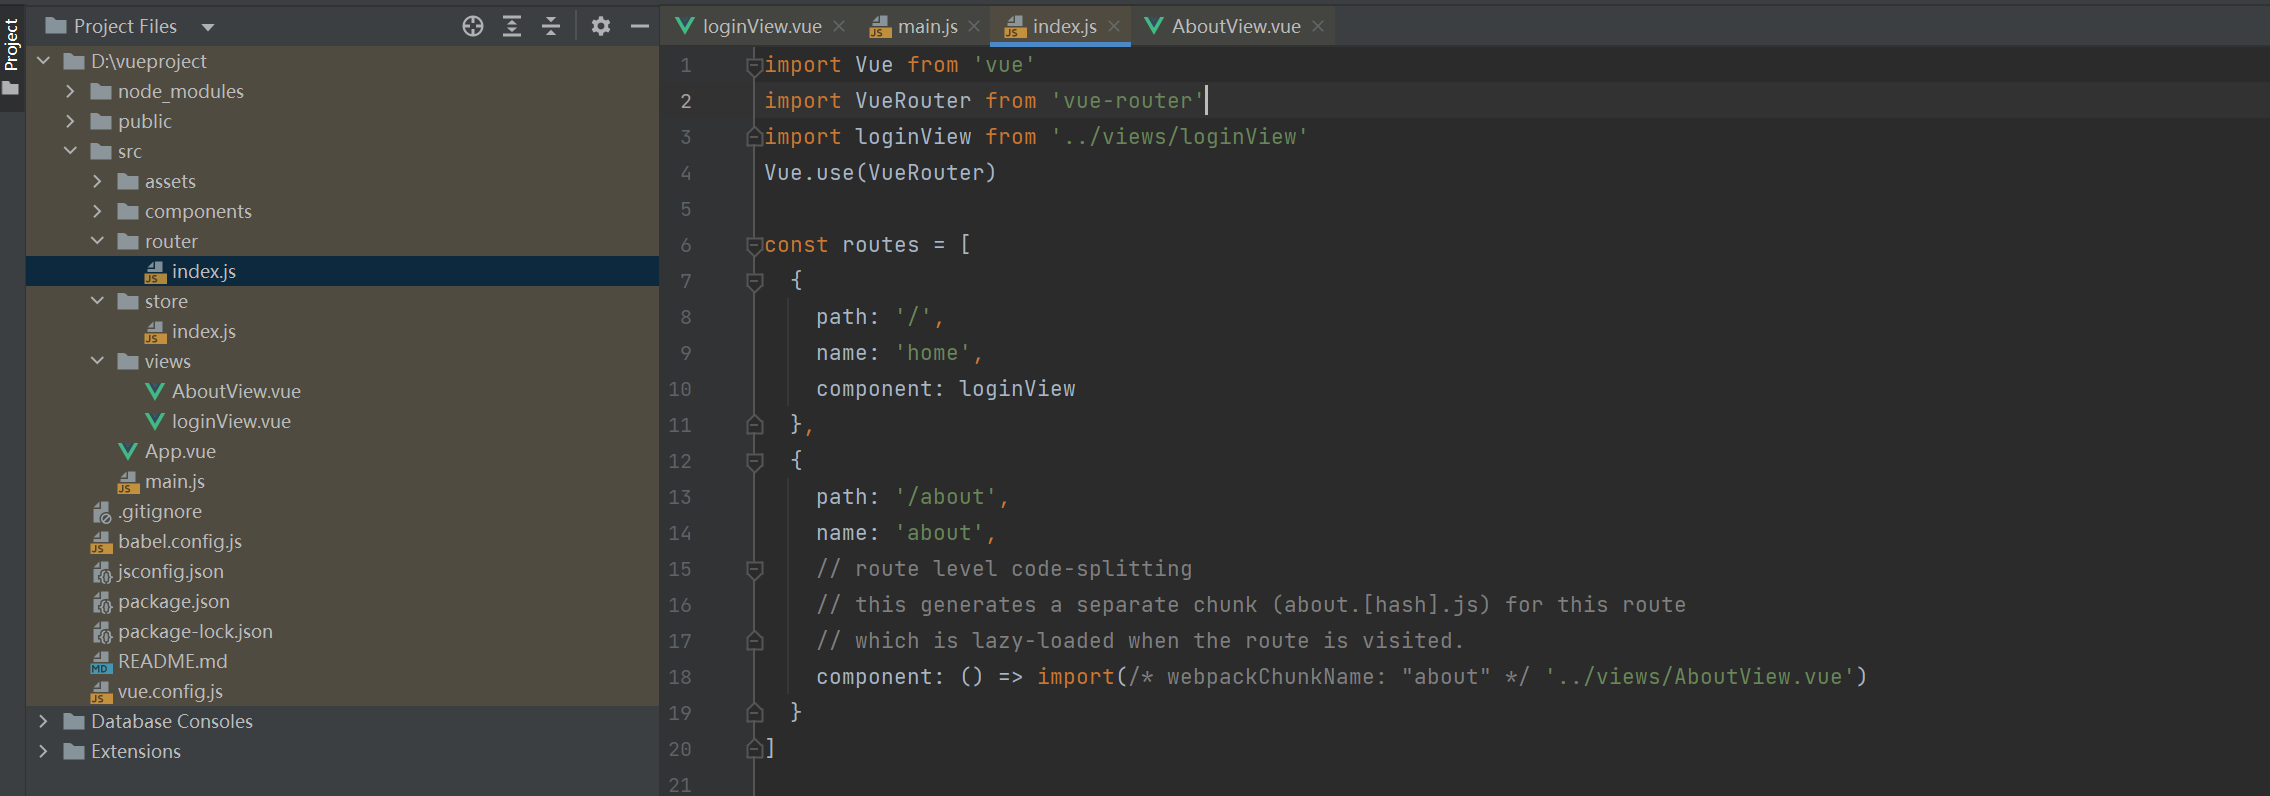Select README.md file

[x=342, y=661]
